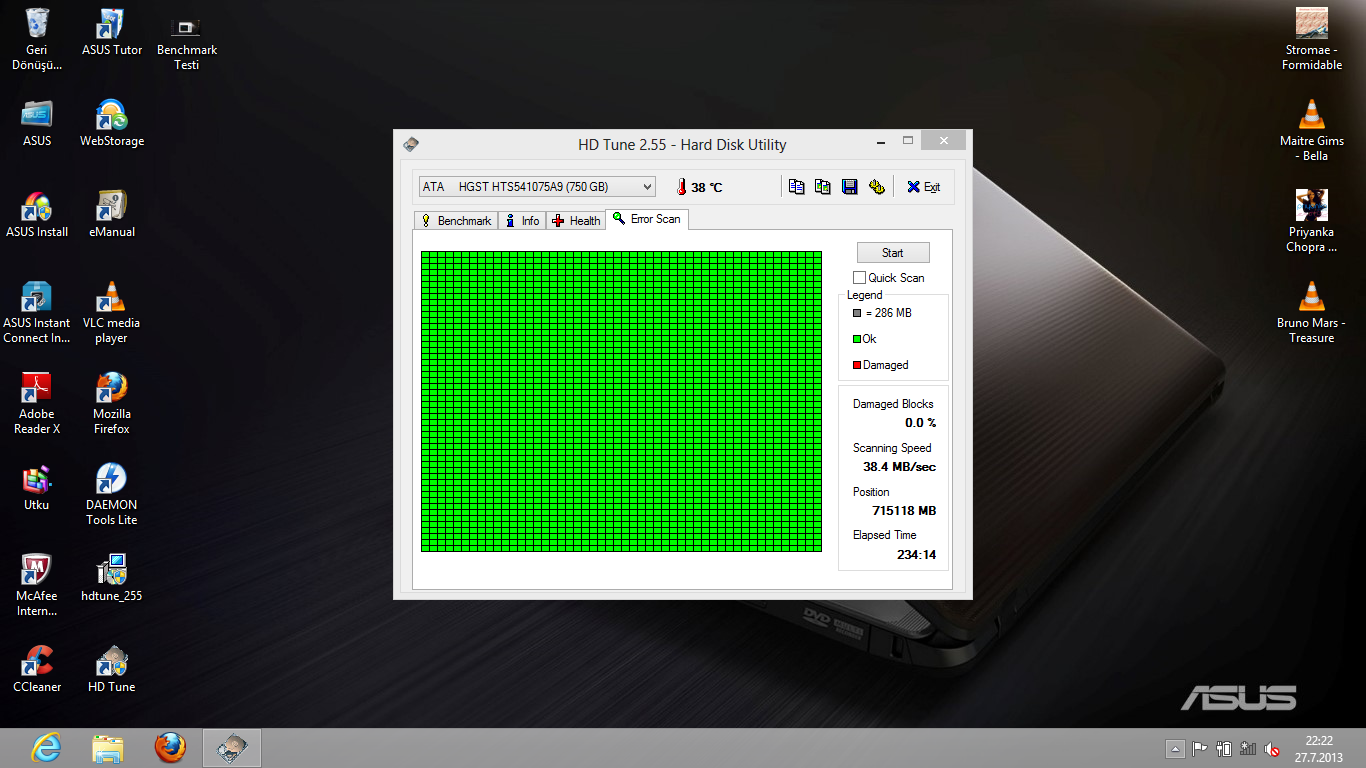1366x768 pixels.
Task: Select the DAEMON Tools Lite desktop icon
Action: (x=112, y=494)
